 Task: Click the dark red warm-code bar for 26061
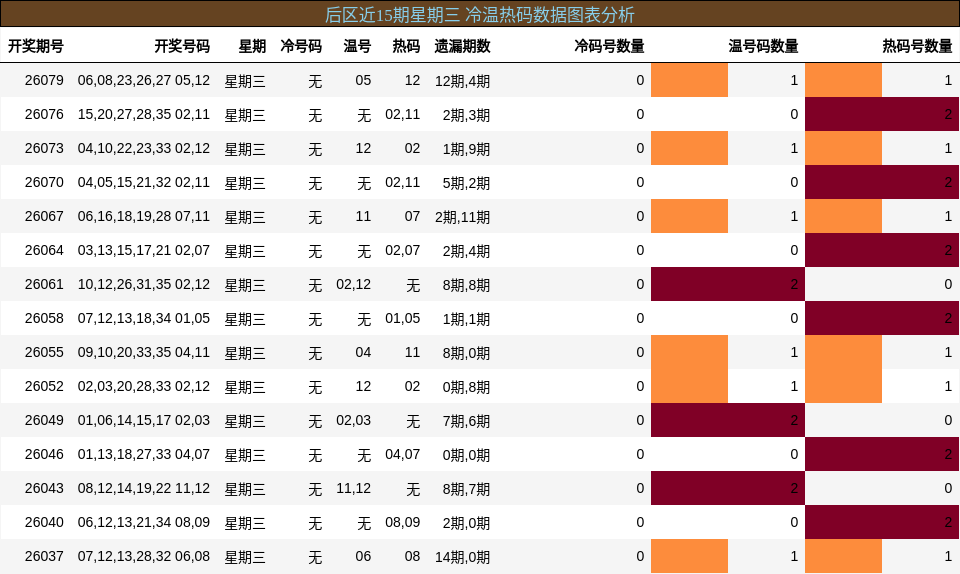(727, 284)
